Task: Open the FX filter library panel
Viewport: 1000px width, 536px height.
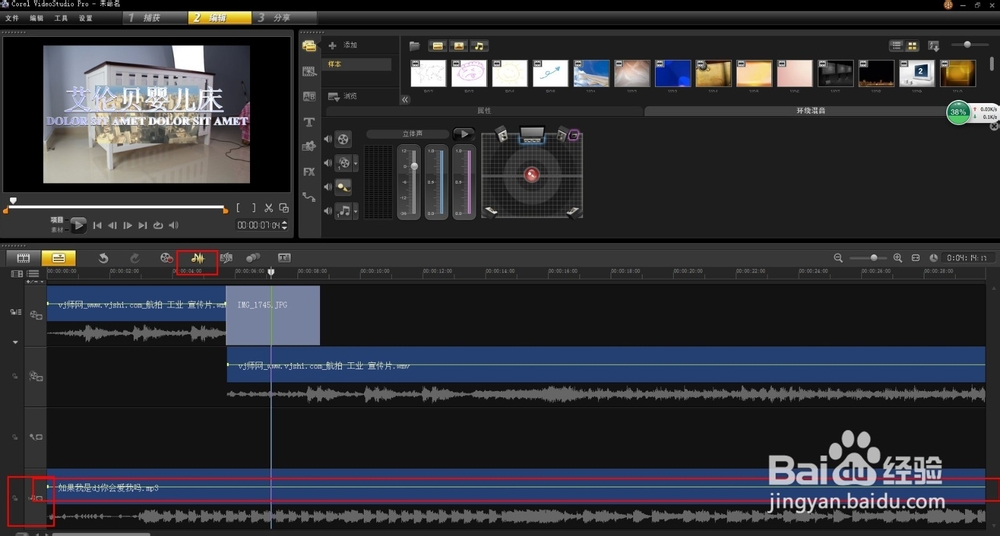Action: 309,172
